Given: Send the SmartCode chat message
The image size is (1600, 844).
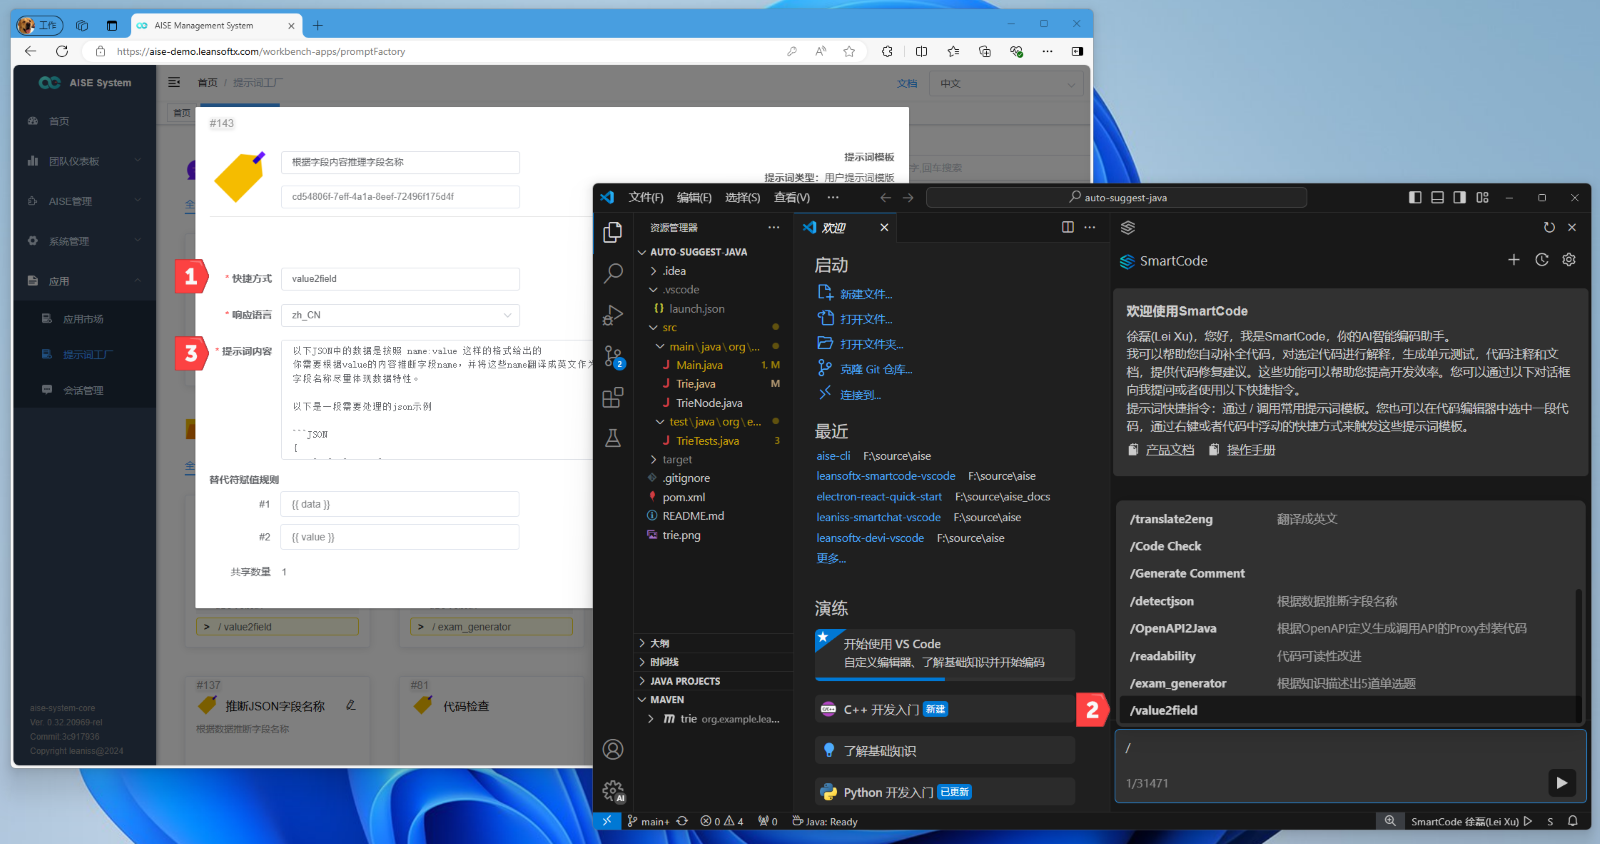Looking at the screenshot, I should pos(1561,783).
